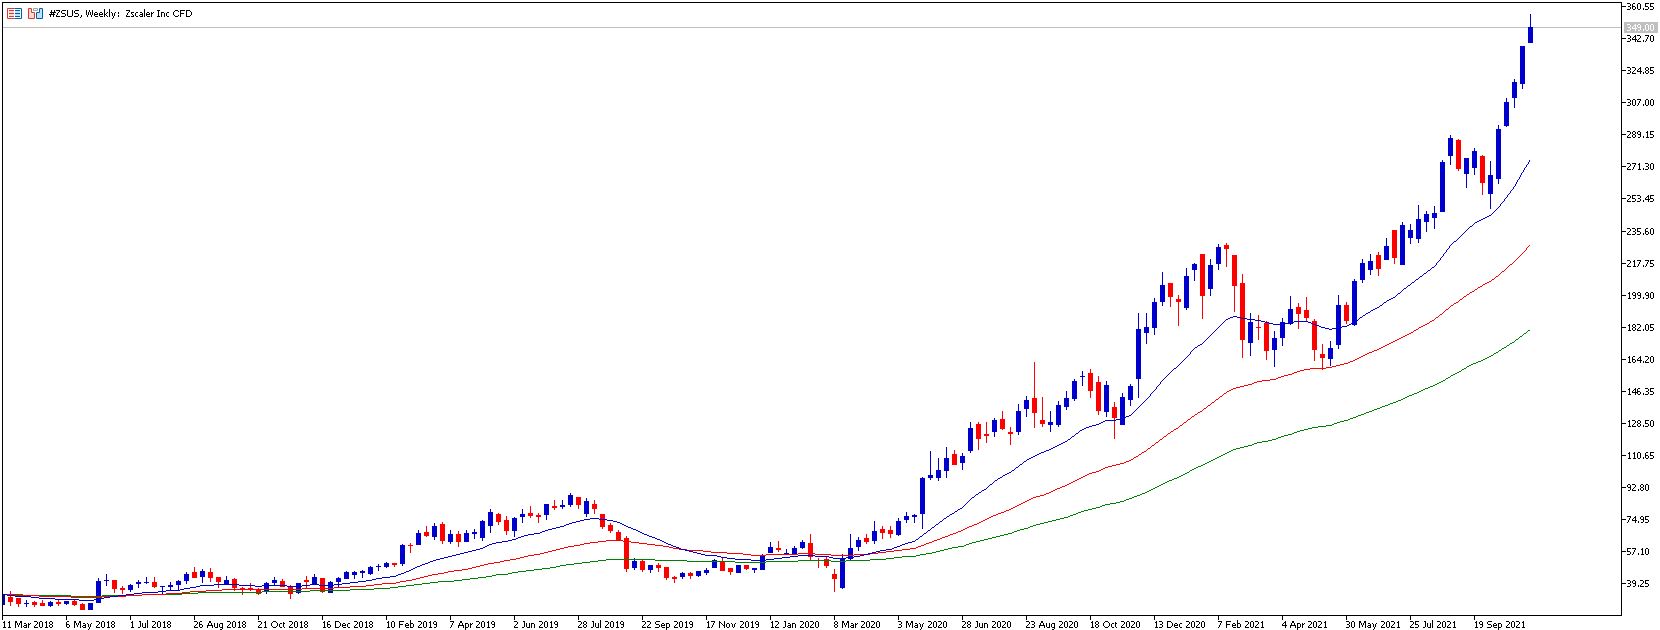Click the '22 Sep 2019' date on time axis
This screenshot has height=630, width=1660.
click(x=667, y=624)
